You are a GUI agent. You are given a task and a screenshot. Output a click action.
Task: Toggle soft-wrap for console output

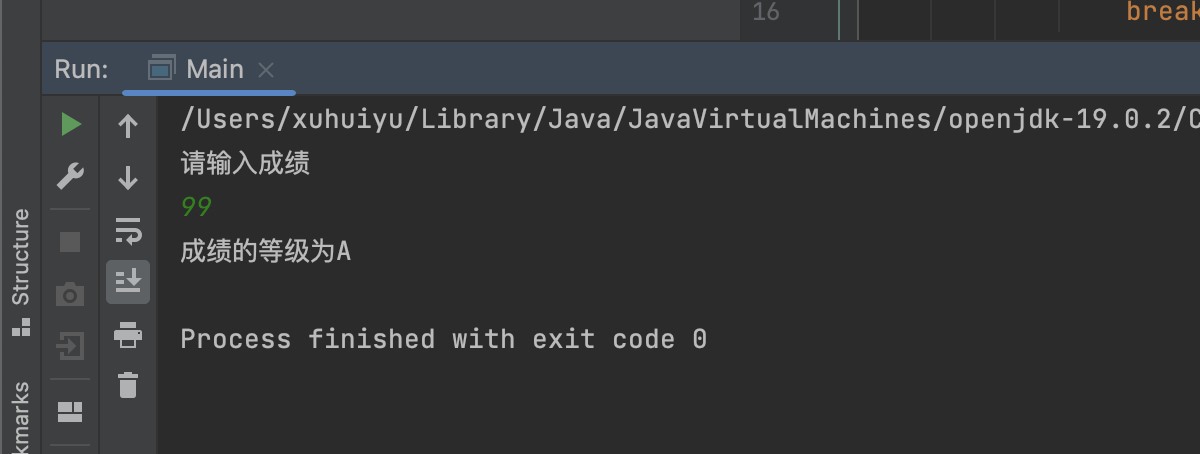point(128,230)
